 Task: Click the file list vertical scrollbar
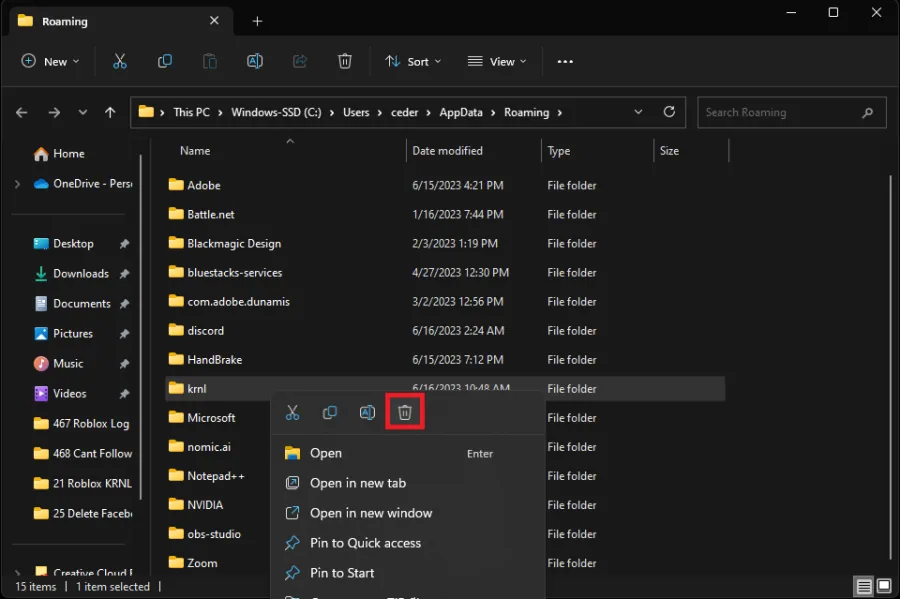coord(890,367)
